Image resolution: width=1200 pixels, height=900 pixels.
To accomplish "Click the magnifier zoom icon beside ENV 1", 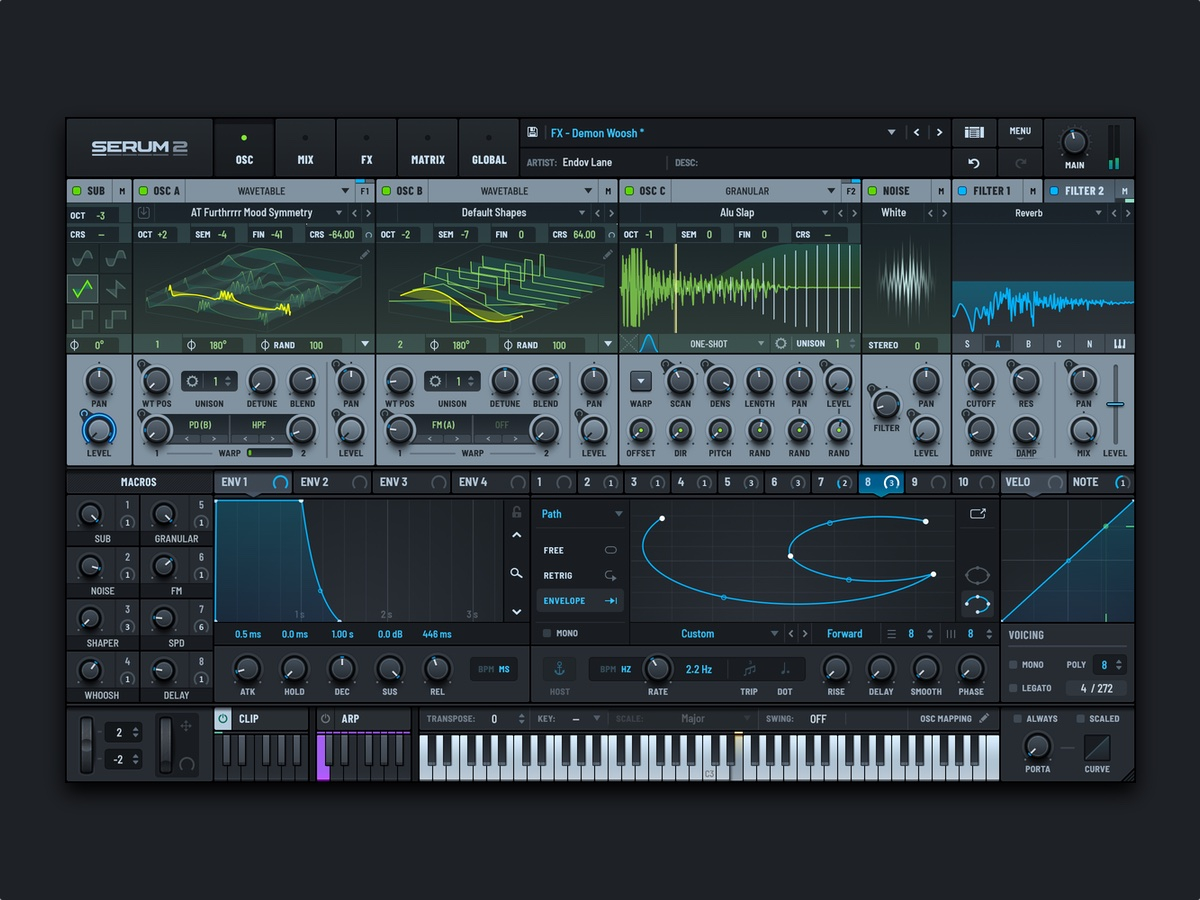I will click(516, 573).
